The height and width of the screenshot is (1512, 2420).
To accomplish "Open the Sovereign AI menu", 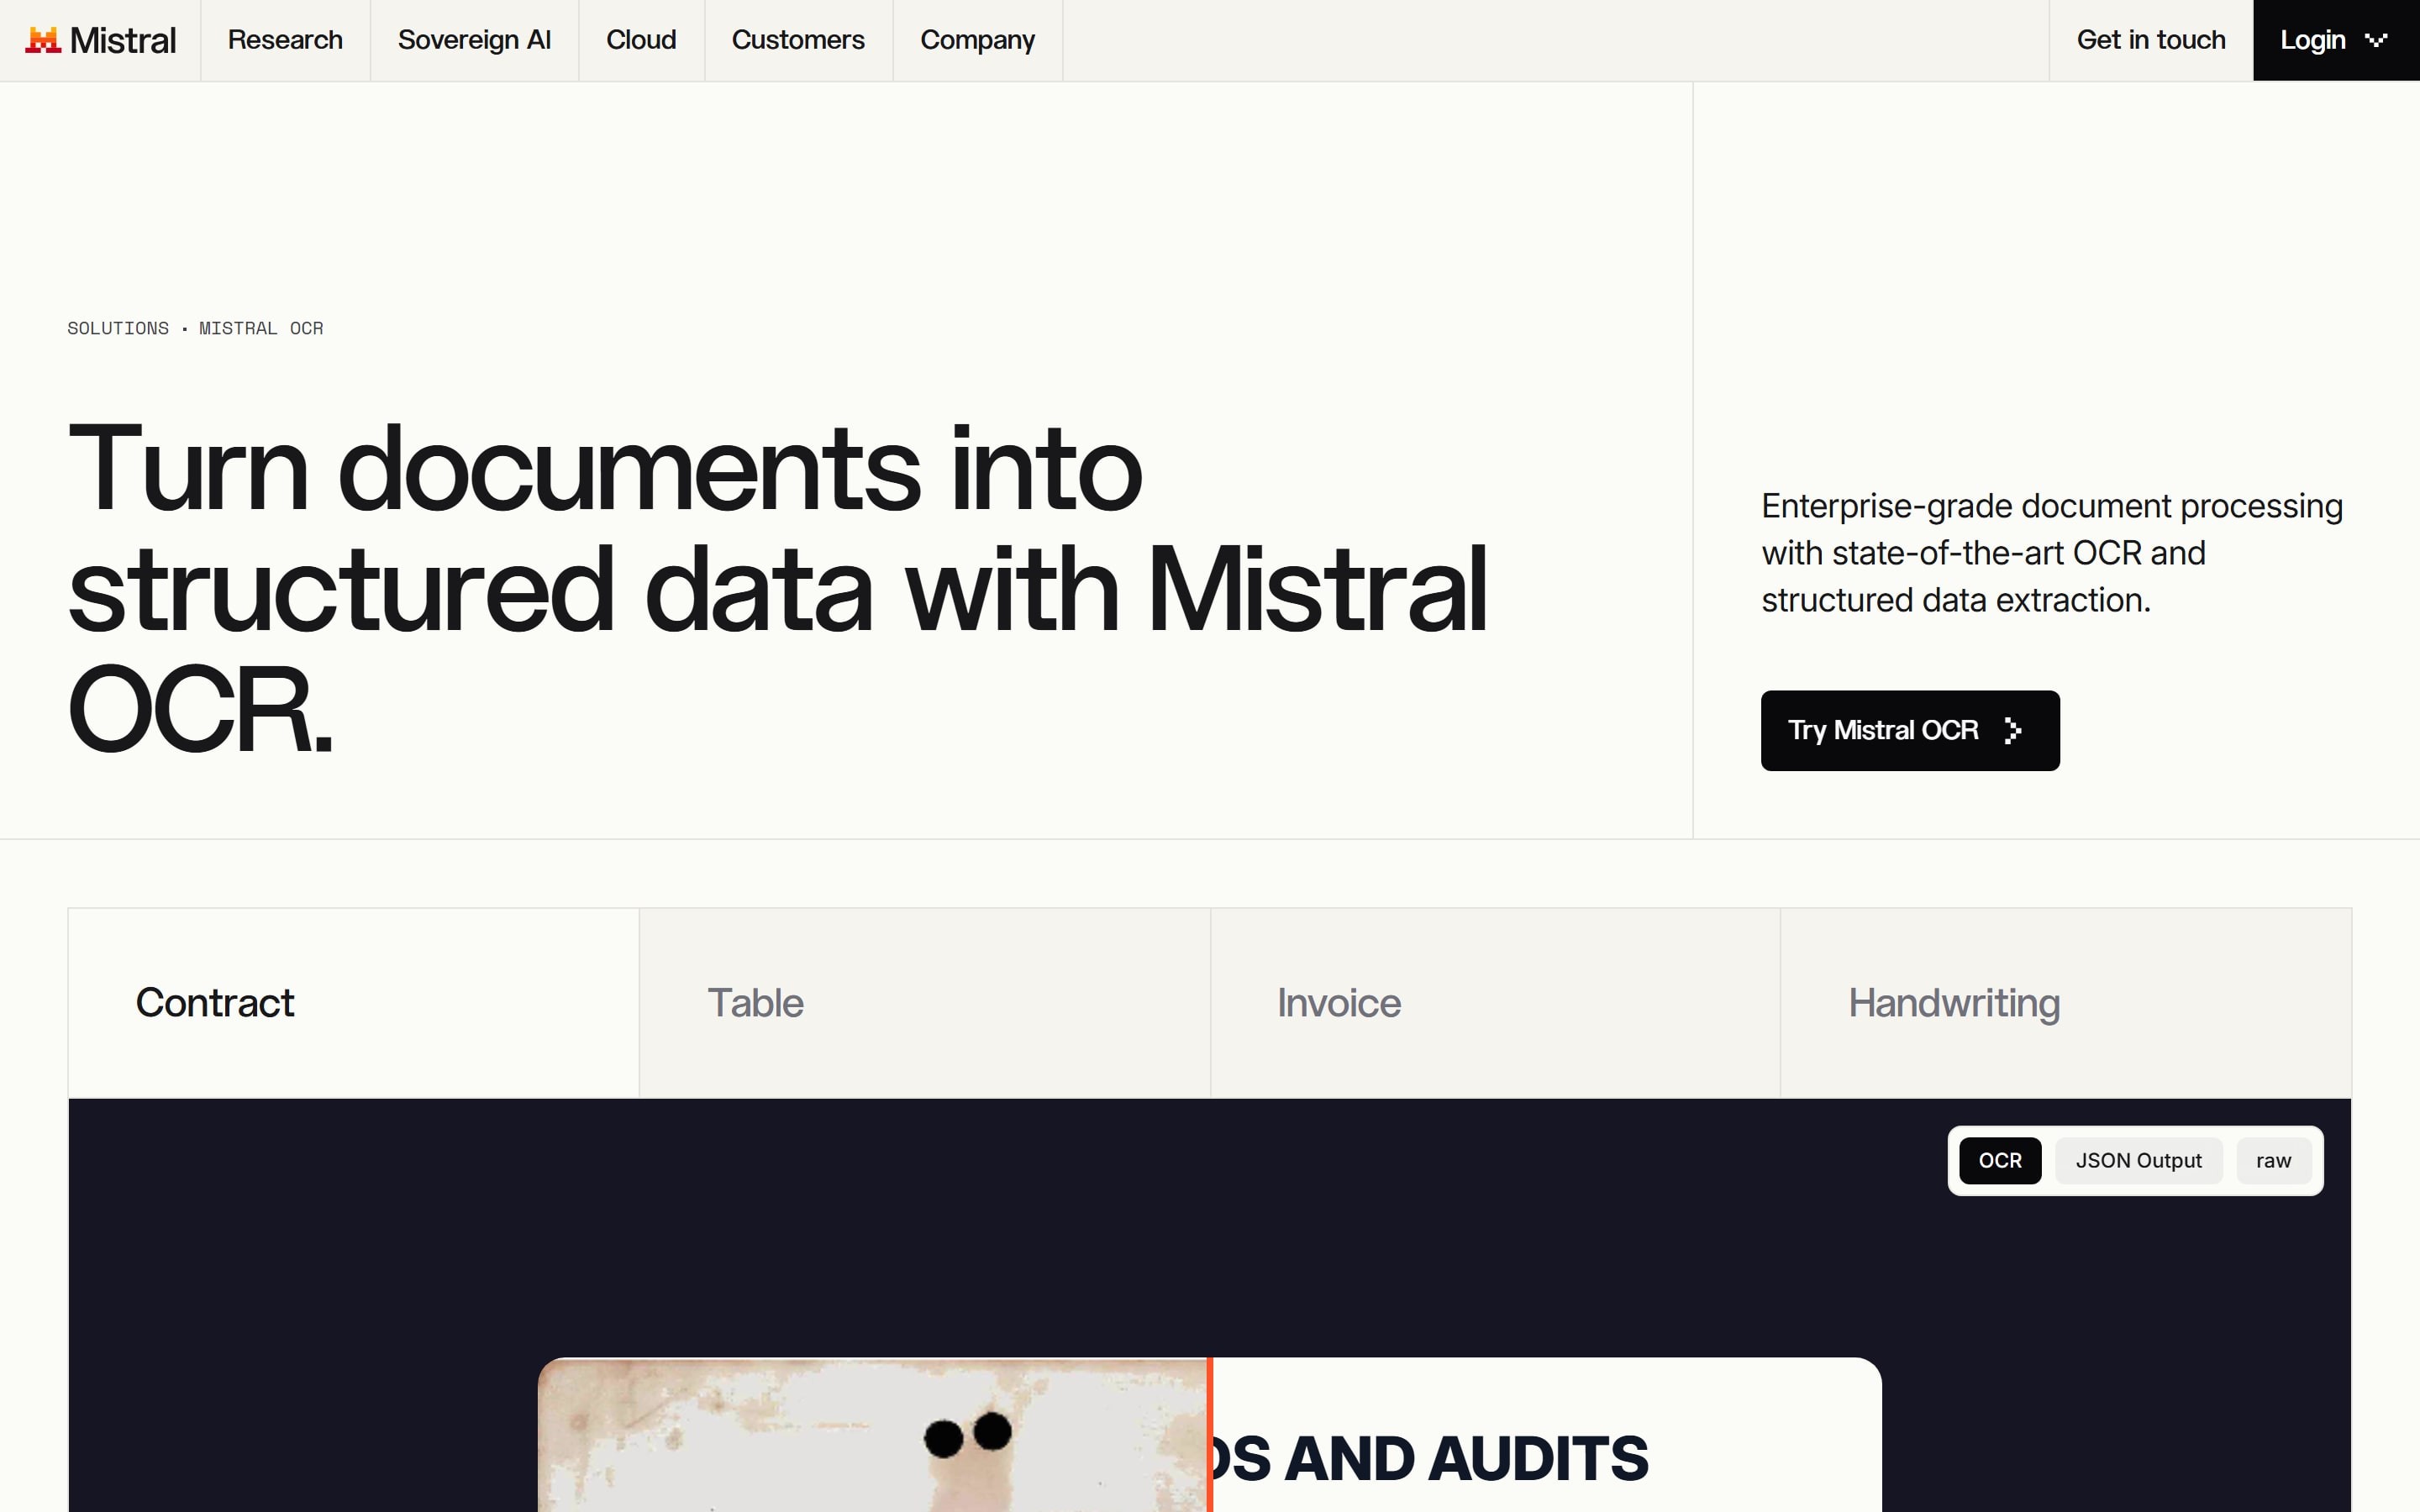I will point(474,40).
